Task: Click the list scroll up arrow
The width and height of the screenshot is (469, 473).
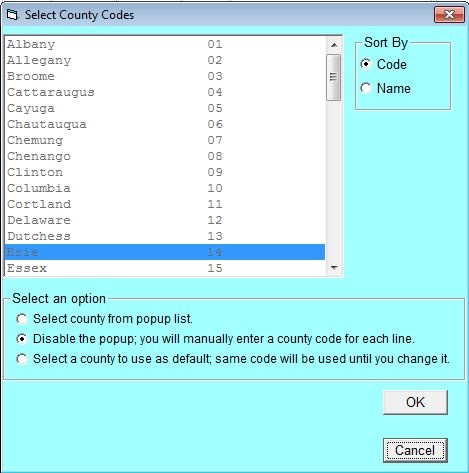Action: tap(334, 45)
